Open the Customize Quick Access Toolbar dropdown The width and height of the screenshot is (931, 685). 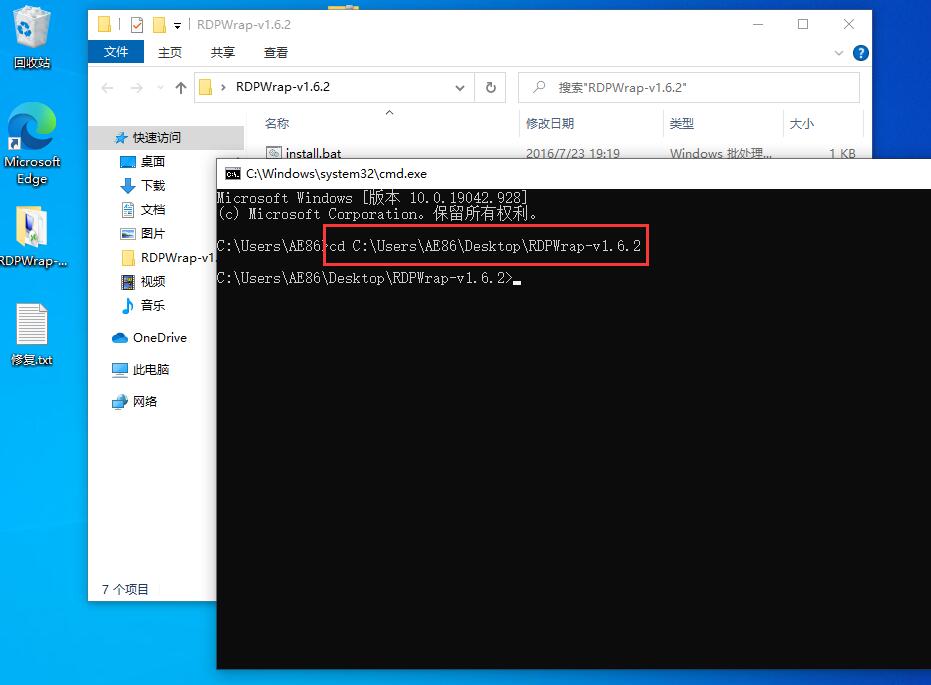(177, 26)
